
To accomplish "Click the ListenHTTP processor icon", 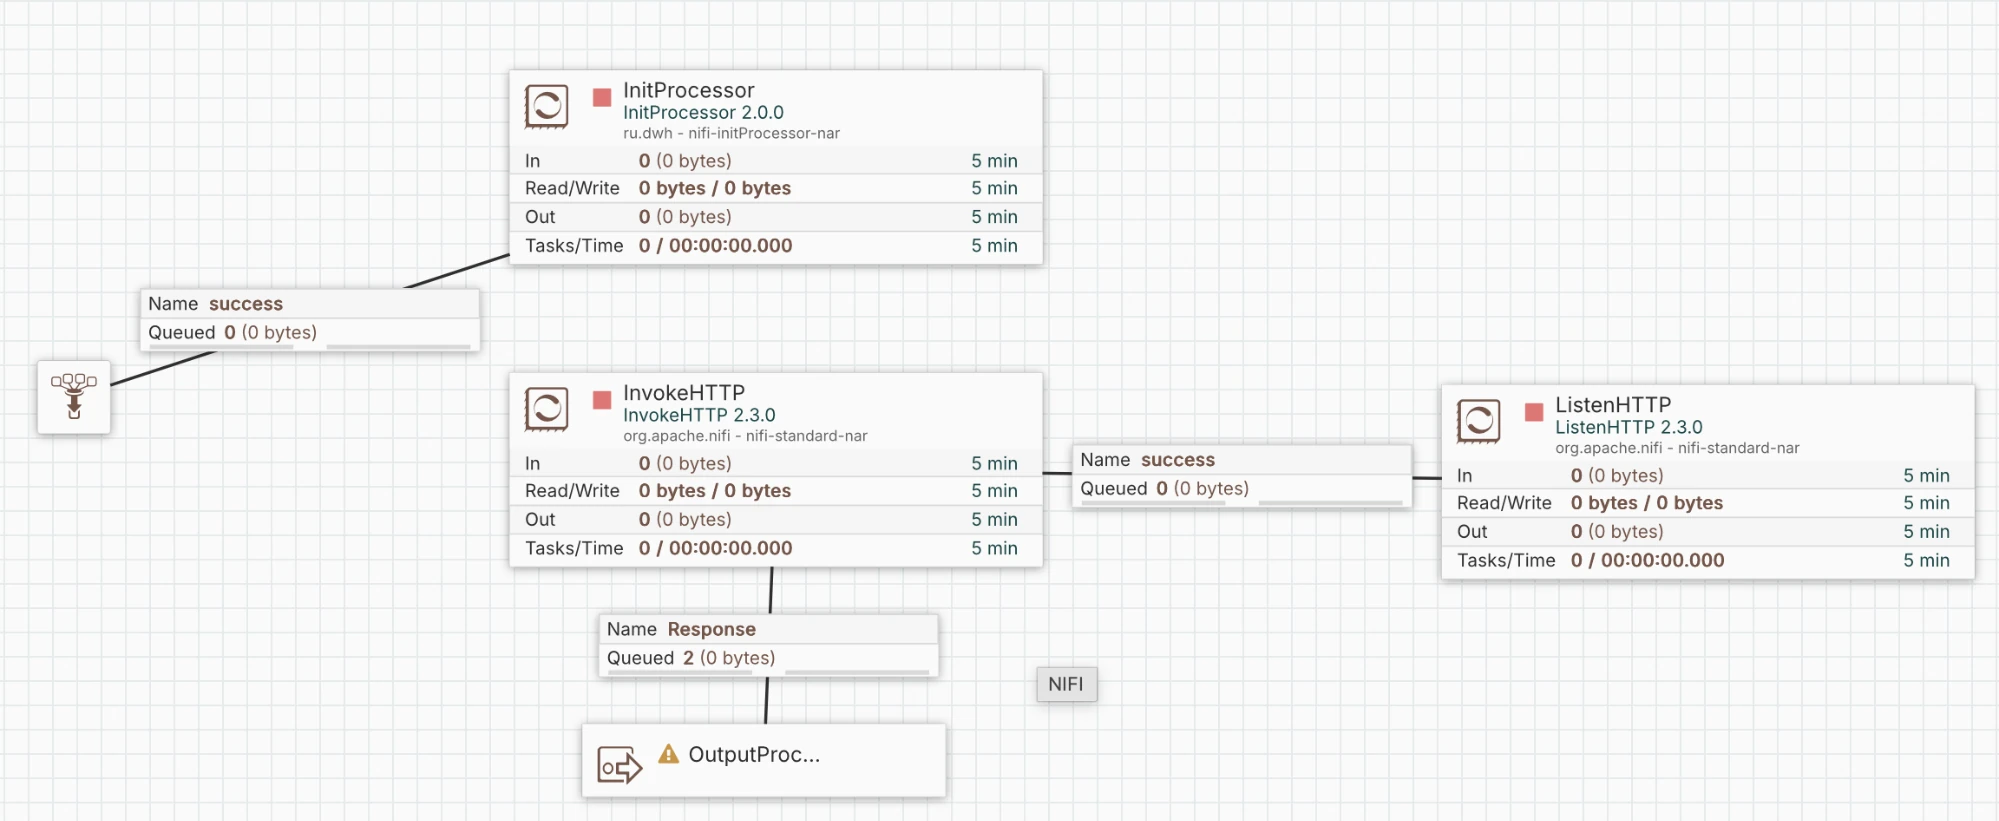I will point(1478,421).
